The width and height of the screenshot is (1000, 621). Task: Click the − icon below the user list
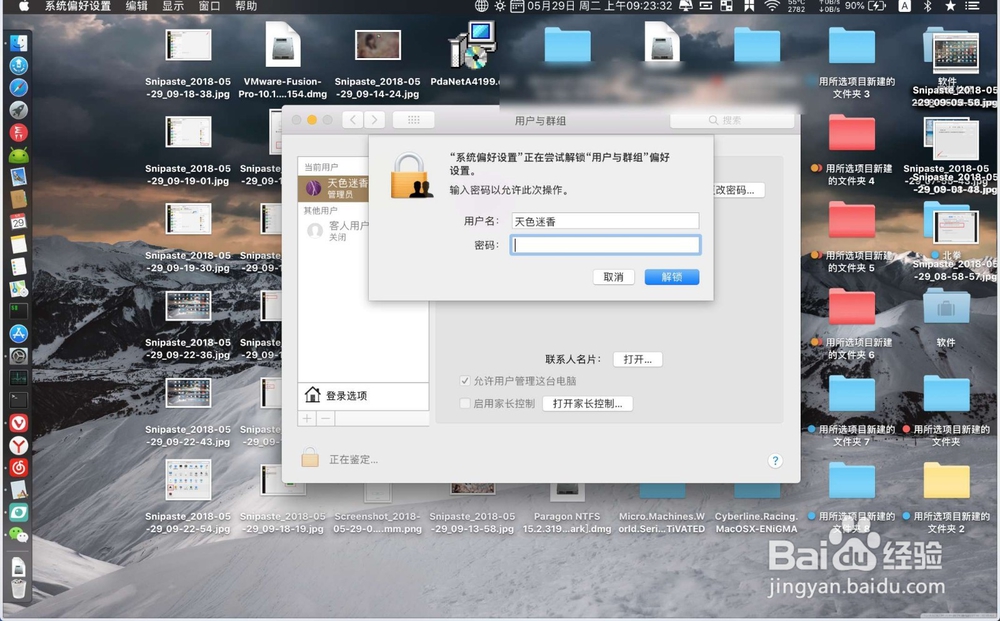tap(325, 418)
